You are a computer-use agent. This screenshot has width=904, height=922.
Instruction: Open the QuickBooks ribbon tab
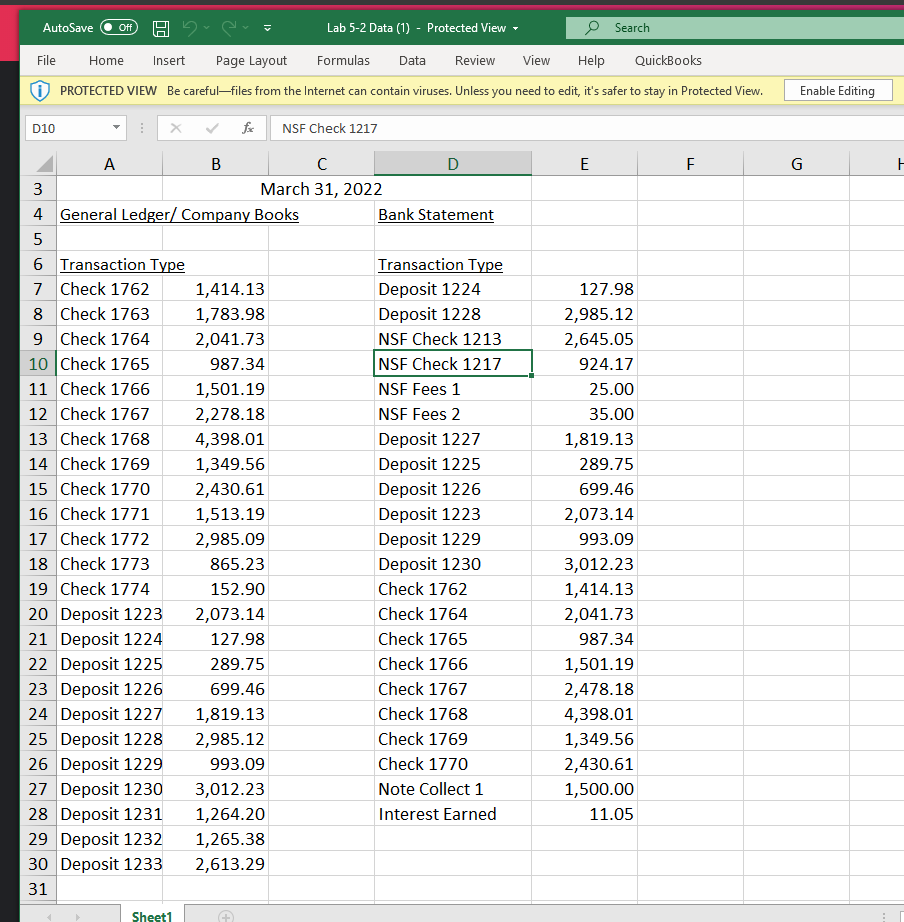point(667,61)
